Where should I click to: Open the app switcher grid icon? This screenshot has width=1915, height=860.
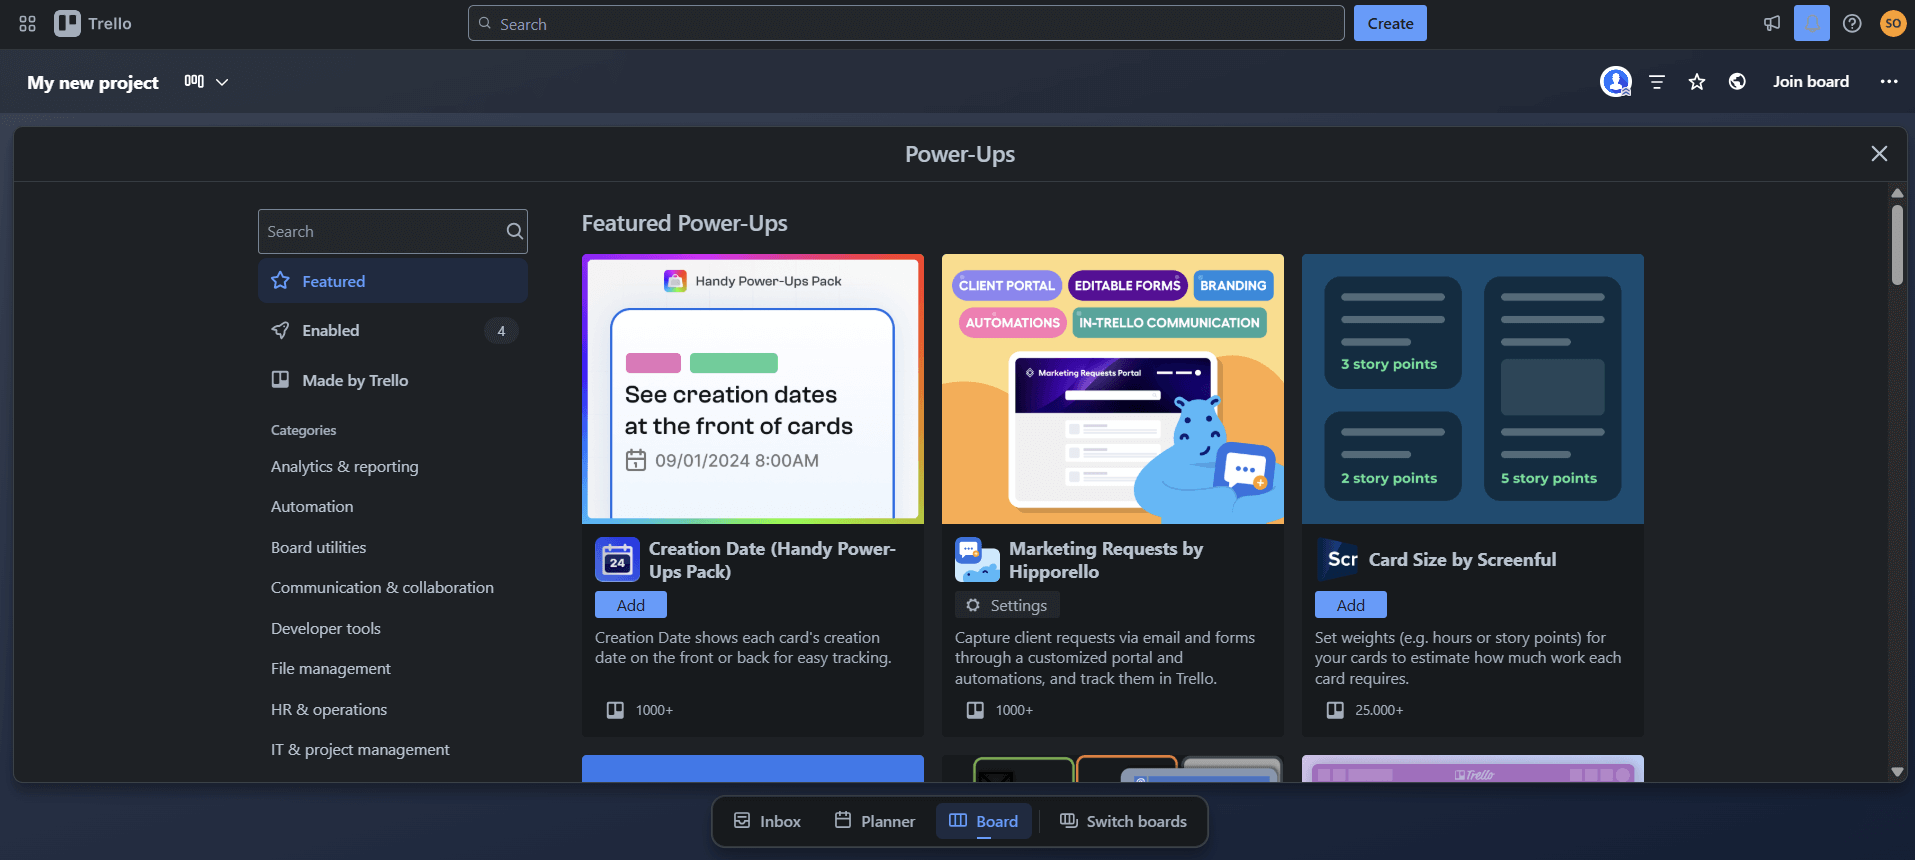pyautogui.click(x=27, y=23)
